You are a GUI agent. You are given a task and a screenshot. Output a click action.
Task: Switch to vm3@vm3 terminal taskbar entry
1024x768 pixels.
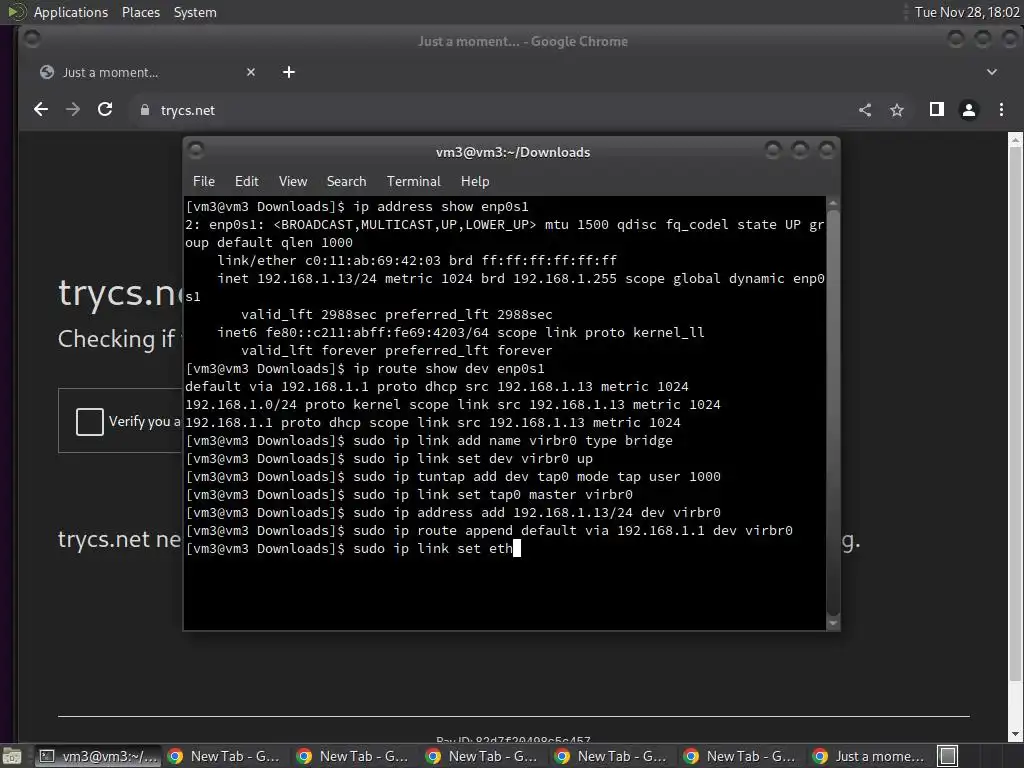97,756
